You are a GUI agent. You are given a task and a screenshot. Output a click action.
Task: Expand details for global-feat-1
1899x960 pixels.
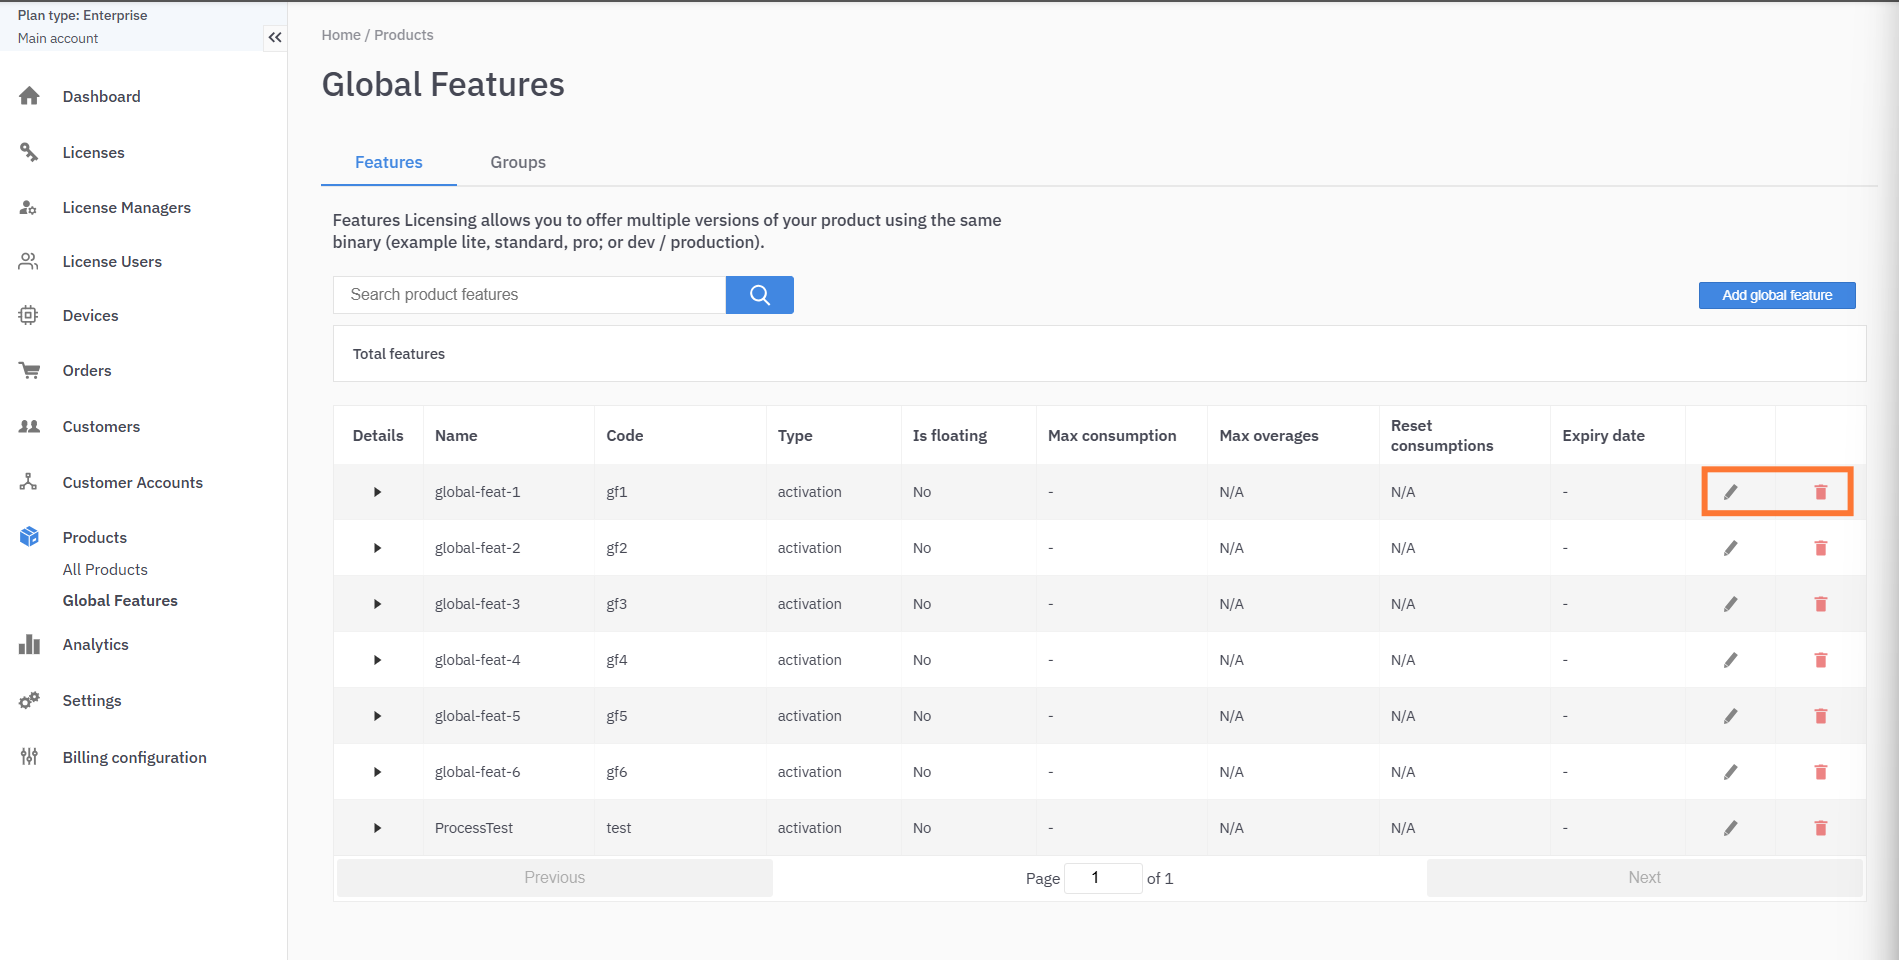coord(377,492)
